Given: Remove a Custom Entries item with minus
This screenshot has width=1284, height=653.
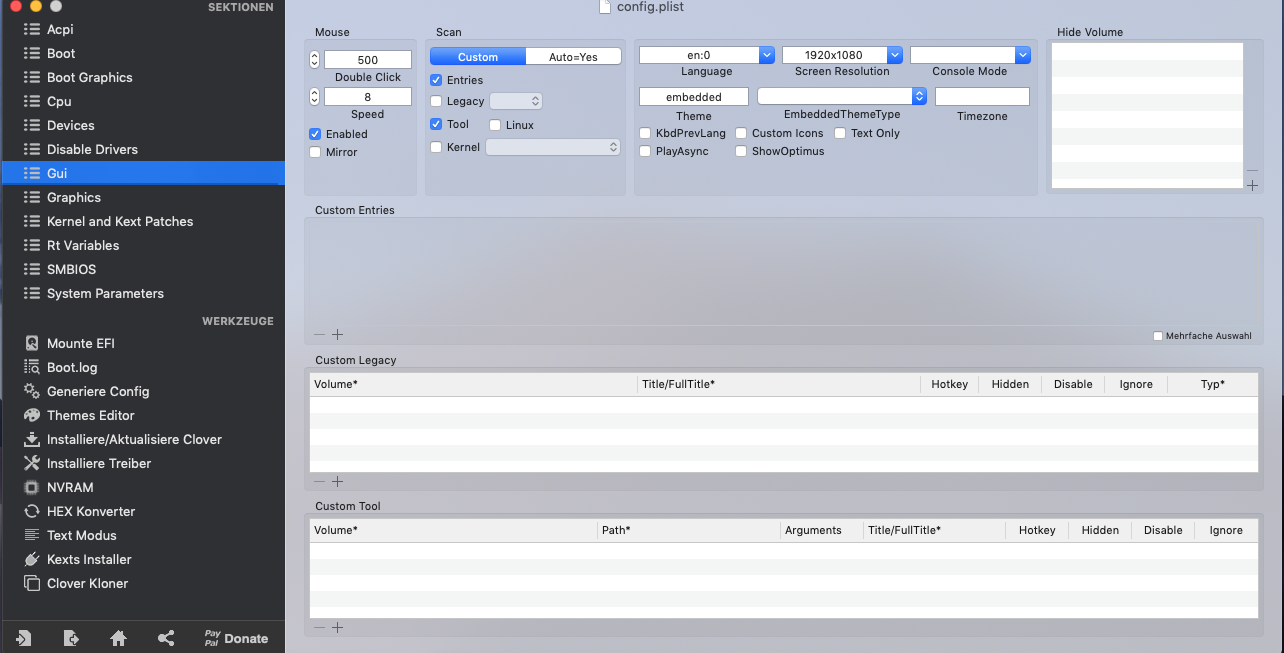Looking at the screenshot, I should pyautogui.click(x=320, y=335).
